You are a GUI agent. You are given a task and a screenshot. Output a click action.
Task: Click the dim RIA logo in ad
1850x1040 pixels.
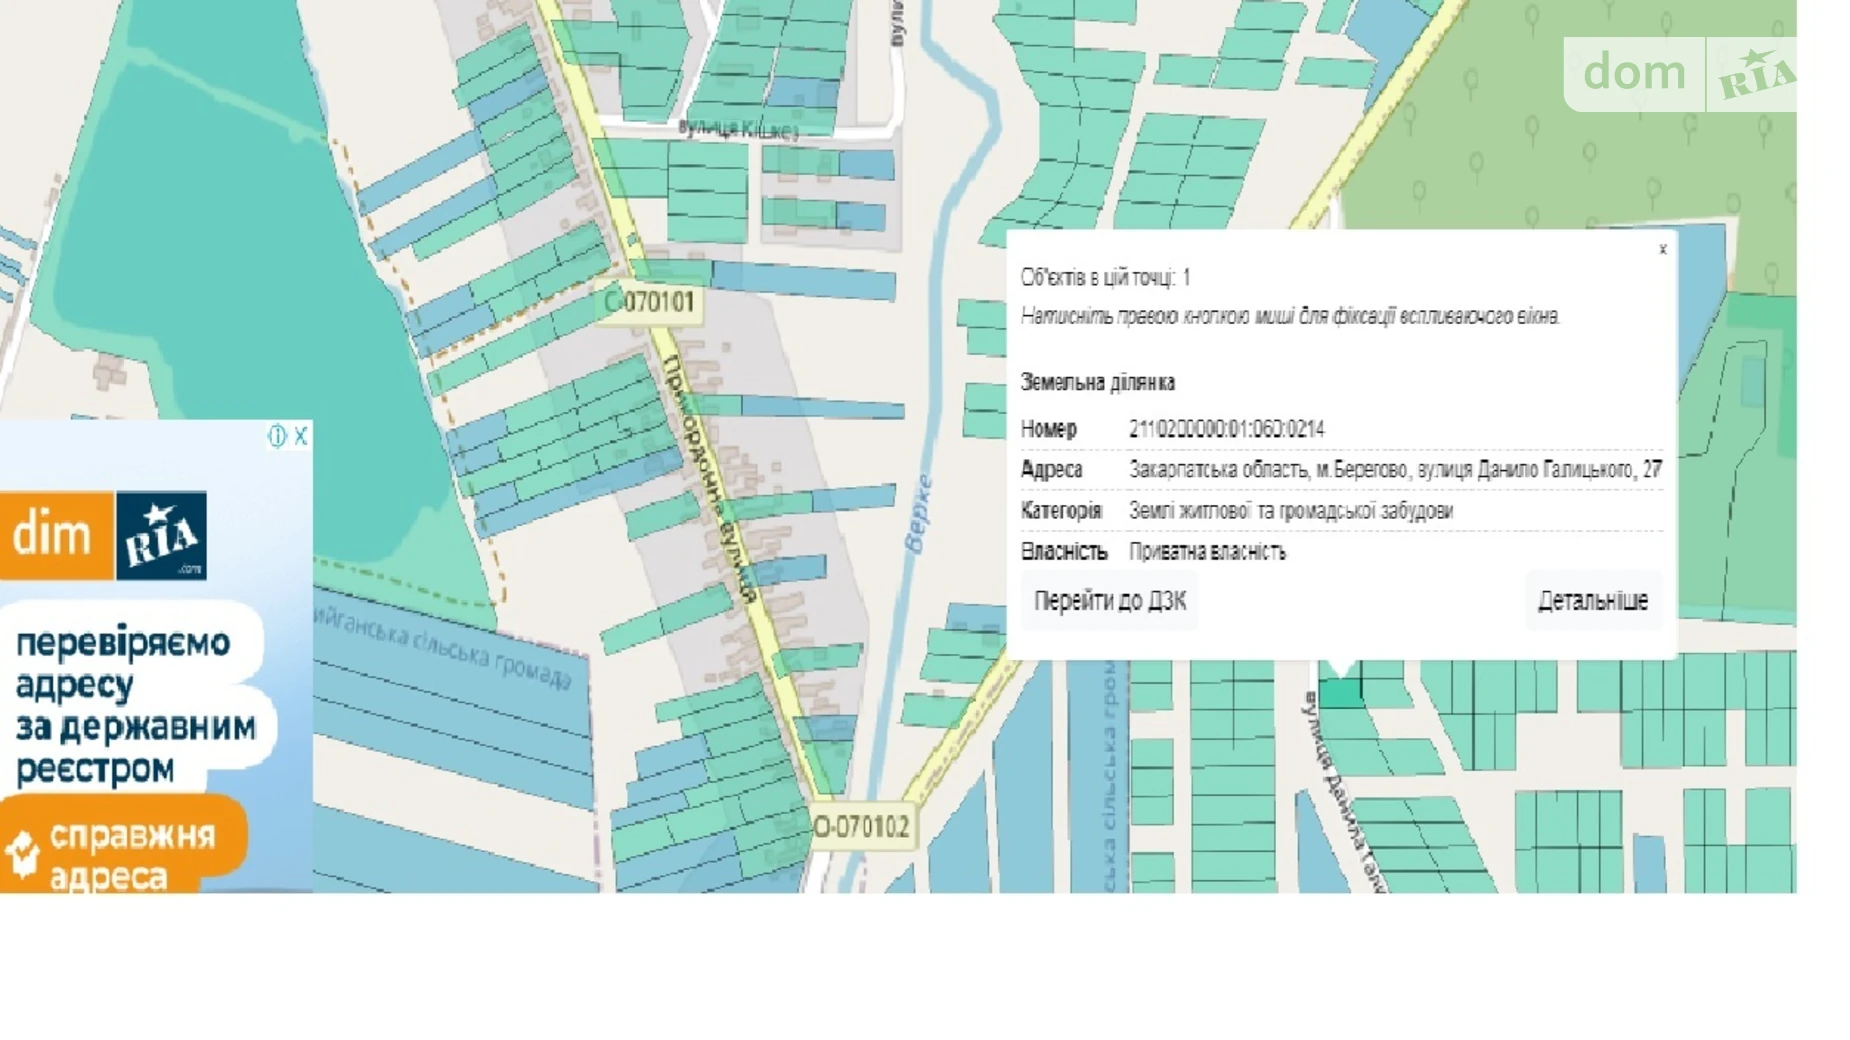(104, 535)
